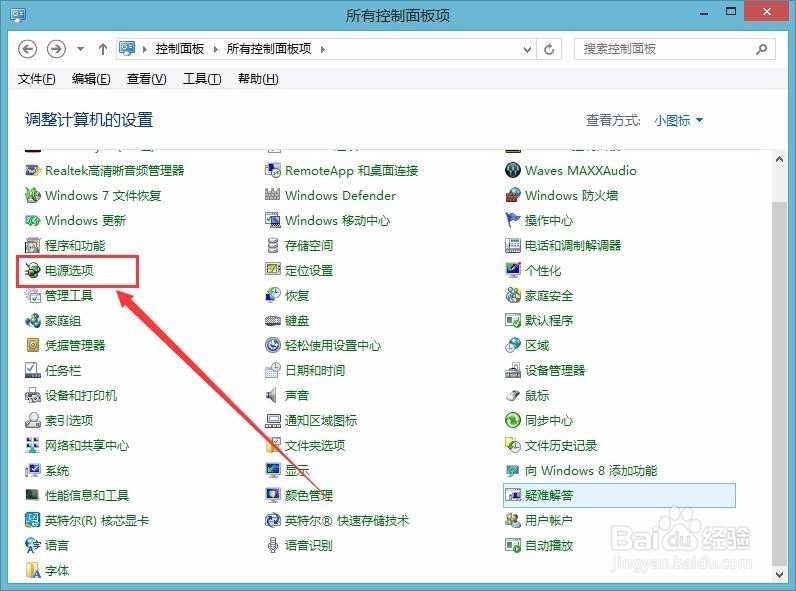Open the 文件历史记录 icon
796x591 pixels.
pos(513,446)
